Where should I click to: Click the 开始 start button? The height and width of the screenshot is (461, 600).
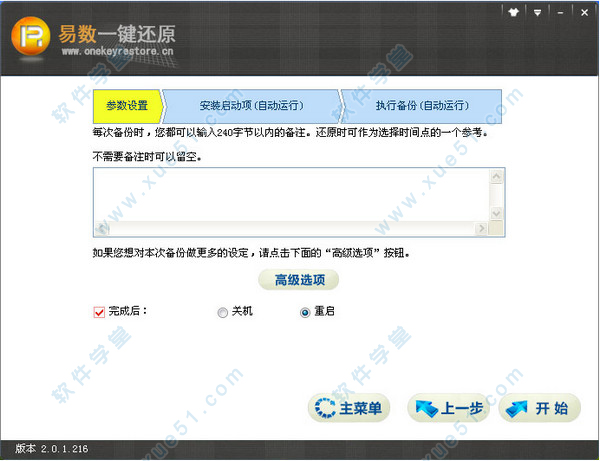(x=540, y=408)
